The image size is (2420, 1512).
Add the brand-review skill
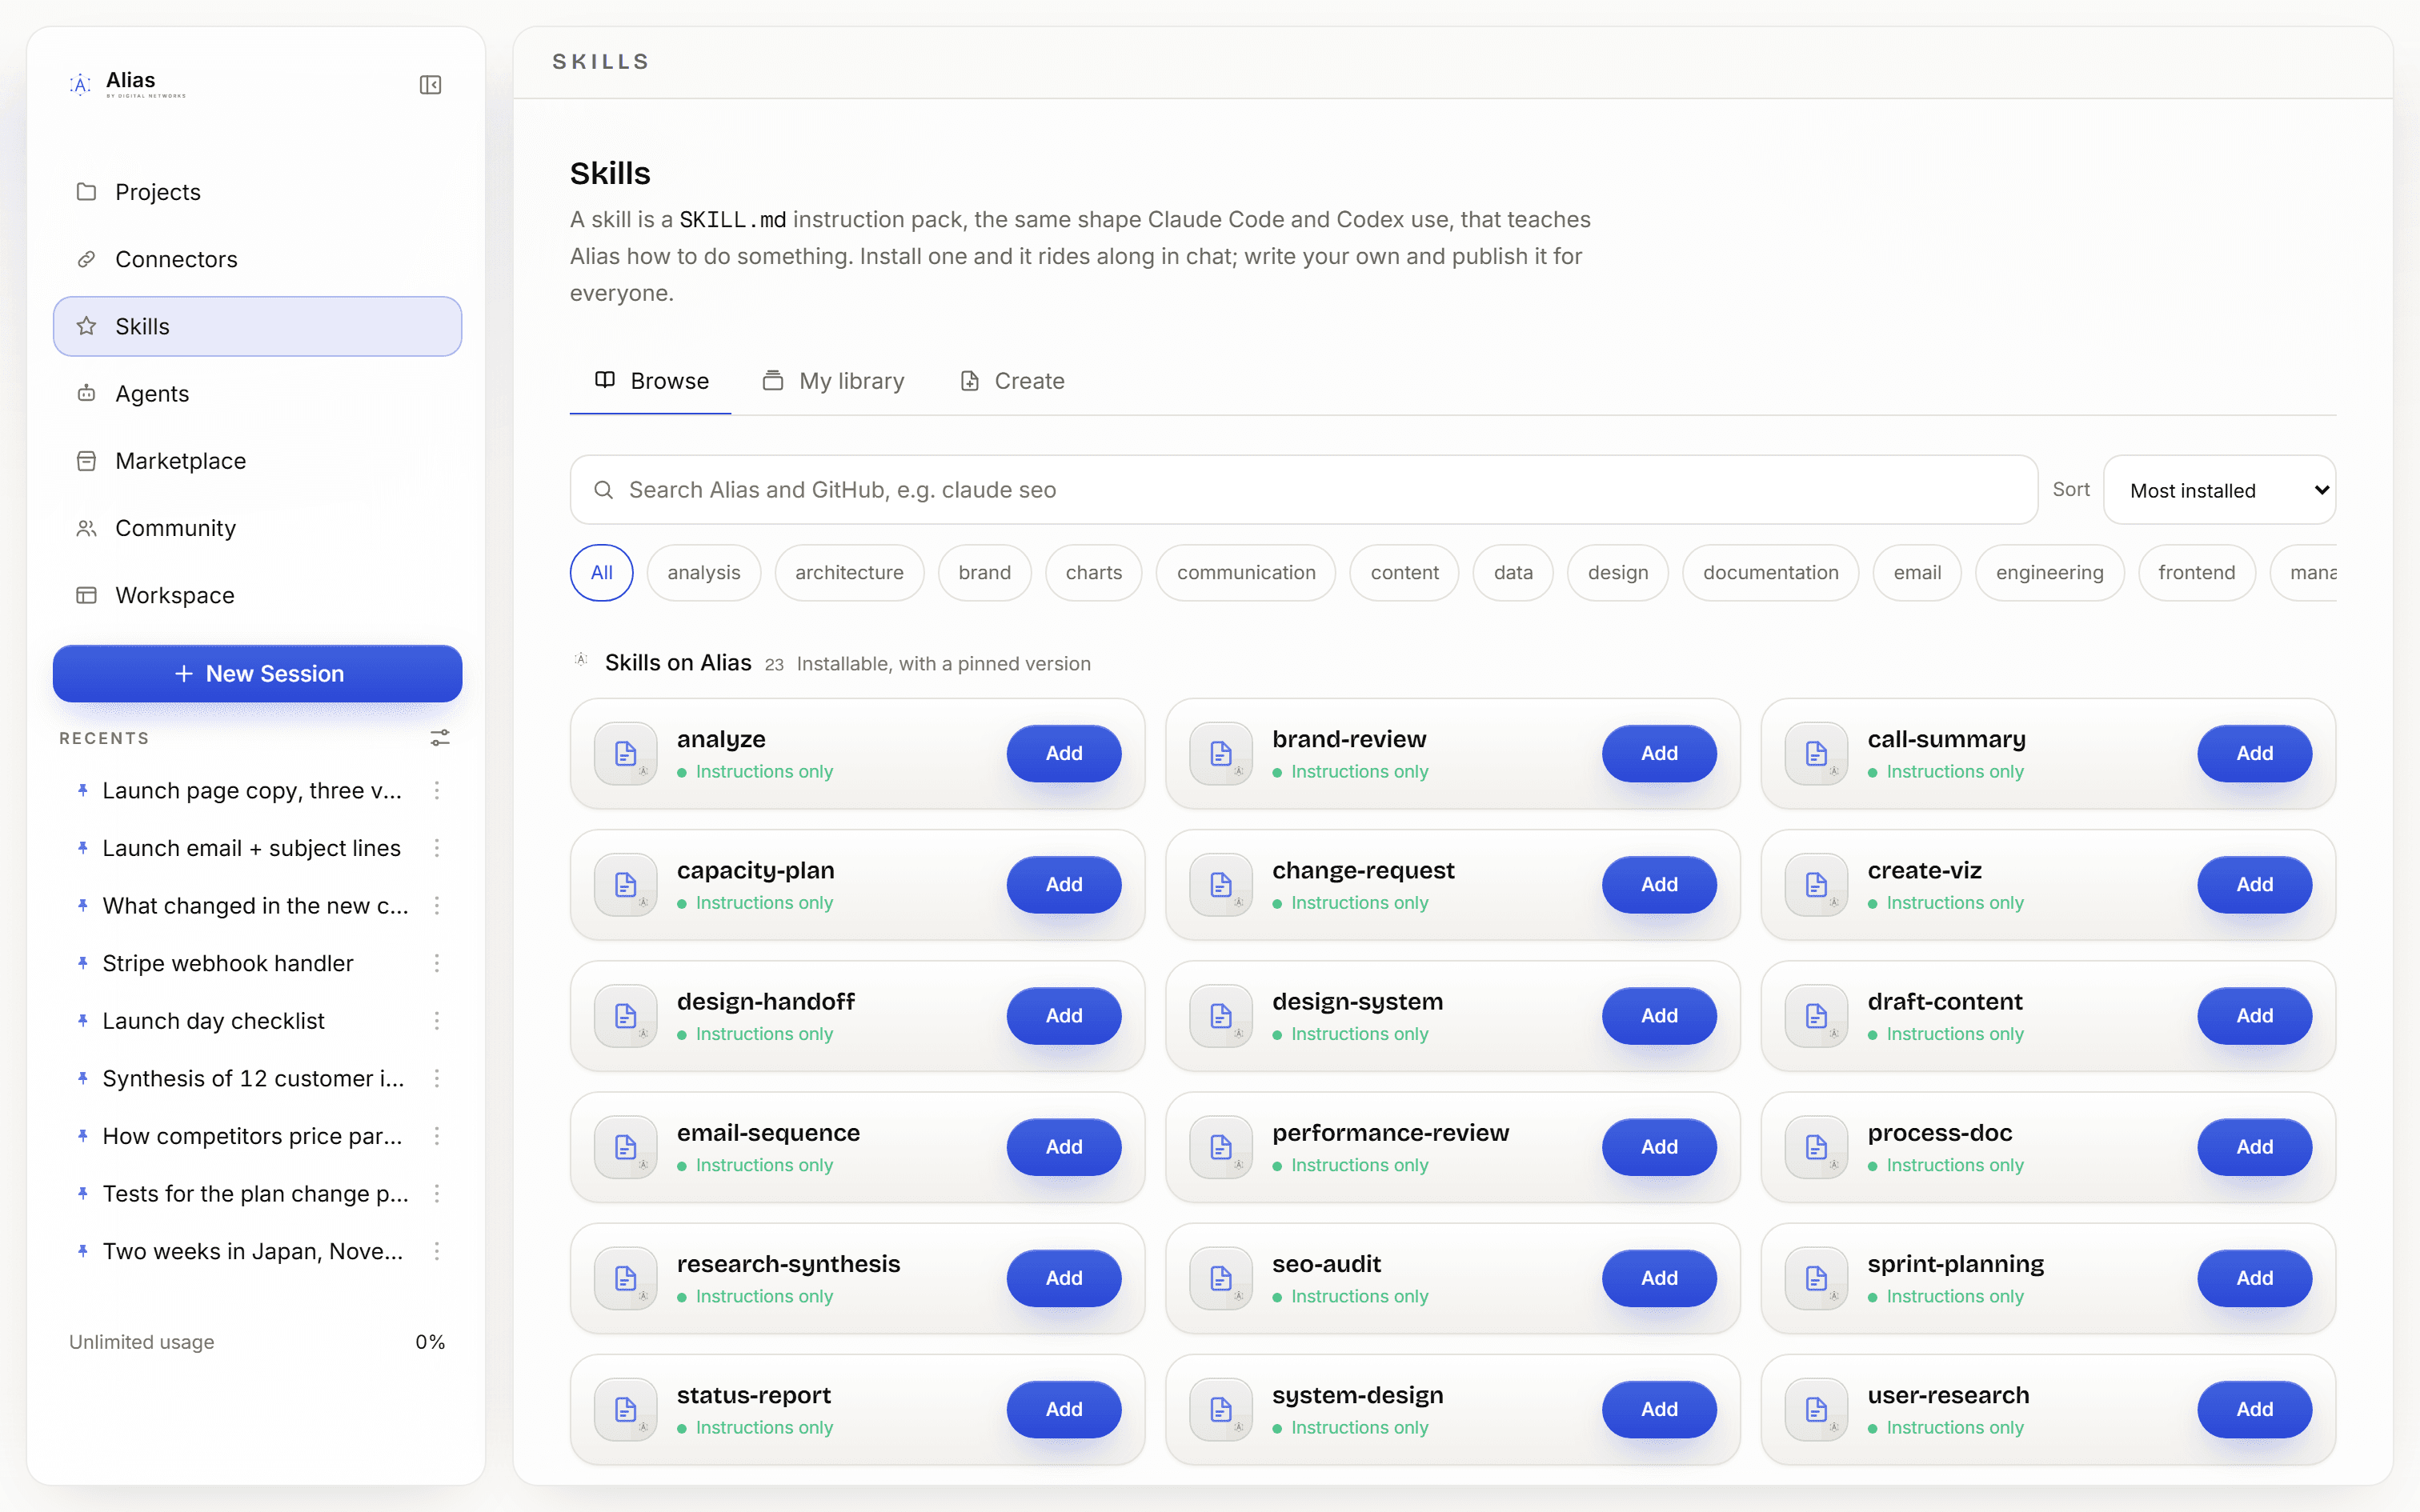pyautogui.click(x=1659, y=754)
